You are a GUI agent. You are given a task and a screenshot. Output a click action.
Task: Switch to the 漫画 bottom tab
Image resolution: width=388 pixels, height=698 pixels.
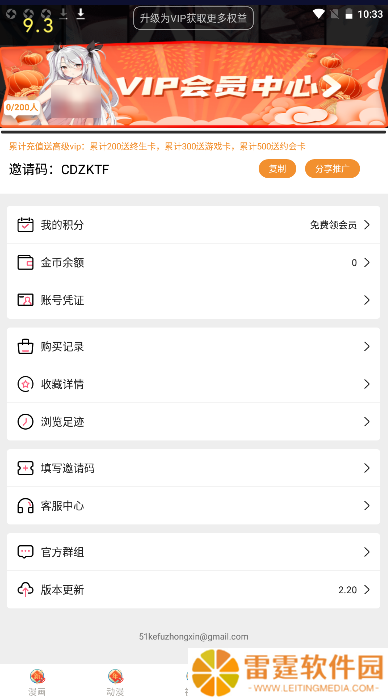(37, 682)
